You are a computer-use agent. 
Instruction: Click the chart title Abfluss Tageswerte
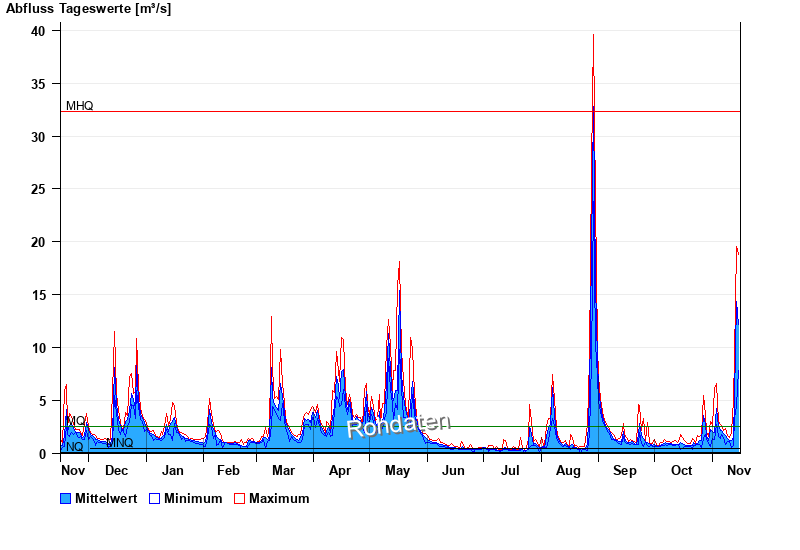[88, 8]
